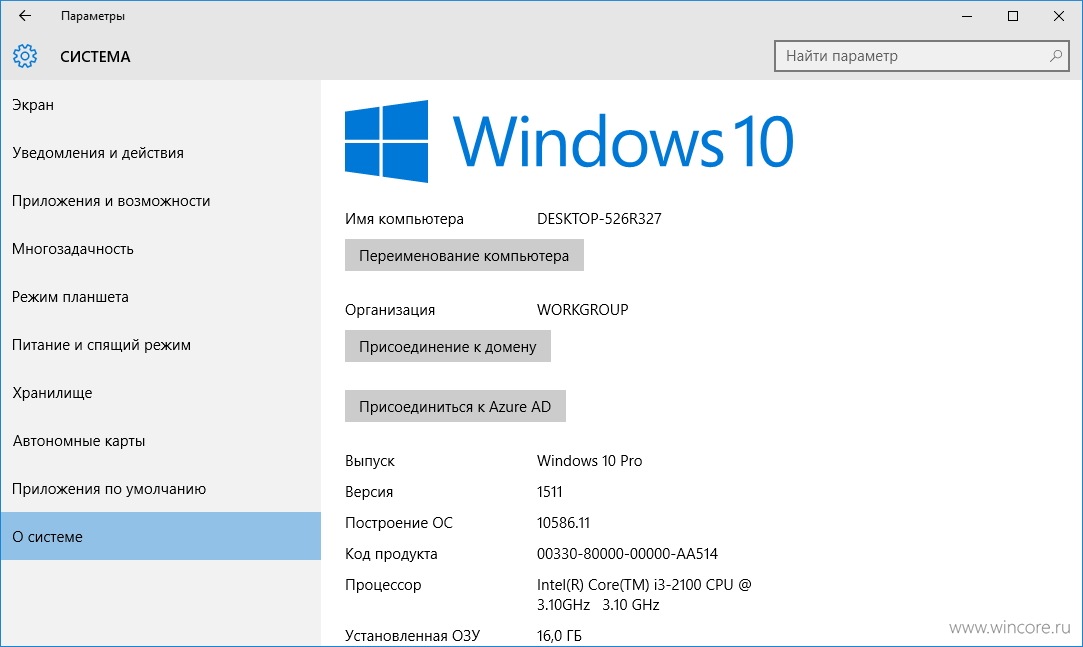Click the version value 1511

tap(549, 492)
